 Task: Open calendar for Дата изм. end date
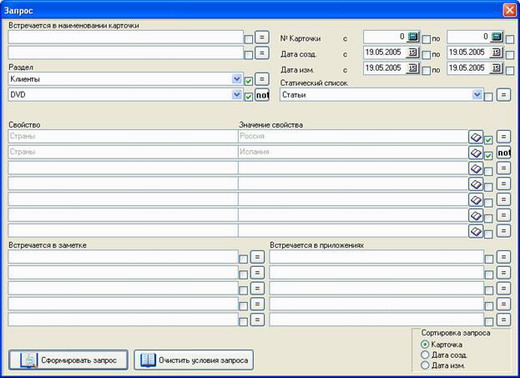496,68
